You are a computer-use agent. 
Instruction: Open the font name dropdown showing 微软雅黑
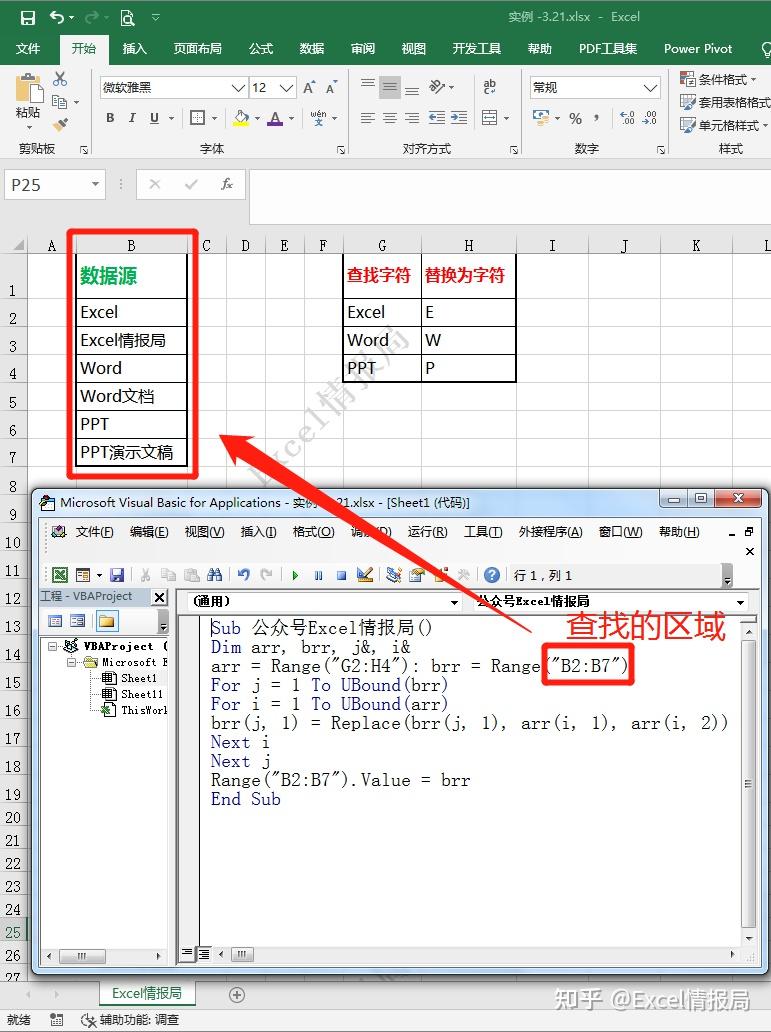pos(238,88)
